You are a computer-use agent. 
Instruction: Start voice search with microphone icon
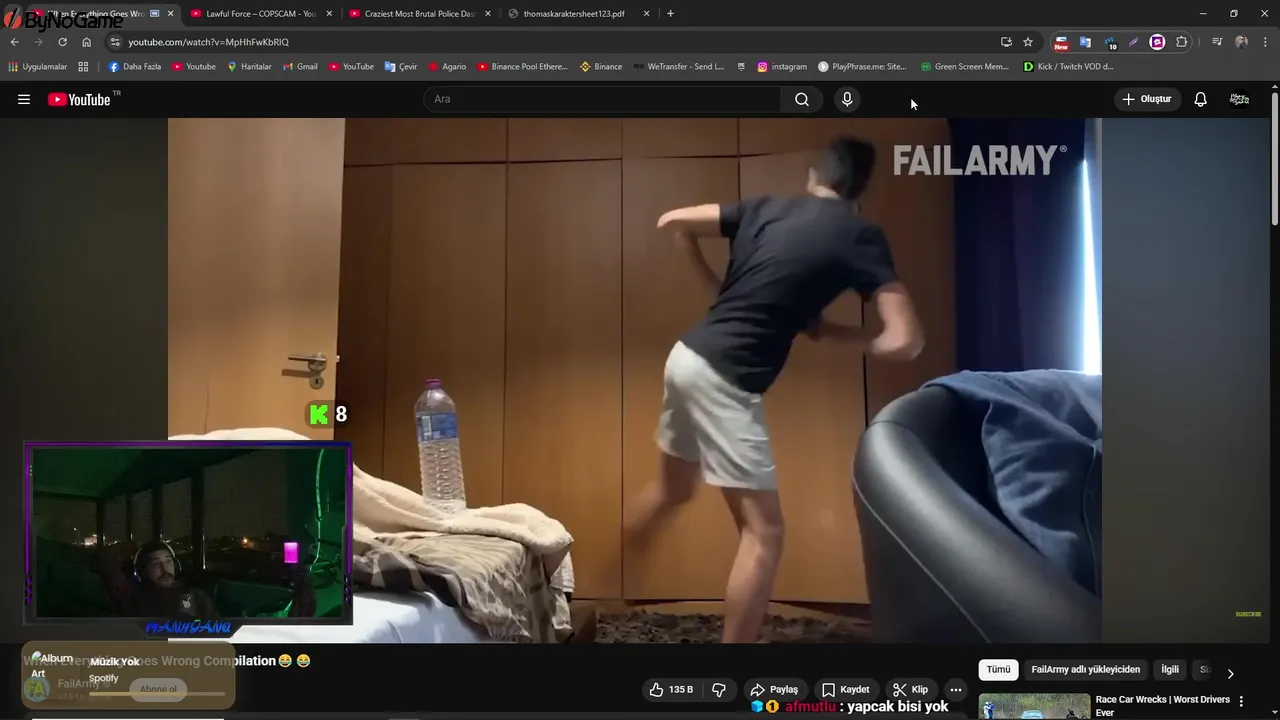(847, 99)
